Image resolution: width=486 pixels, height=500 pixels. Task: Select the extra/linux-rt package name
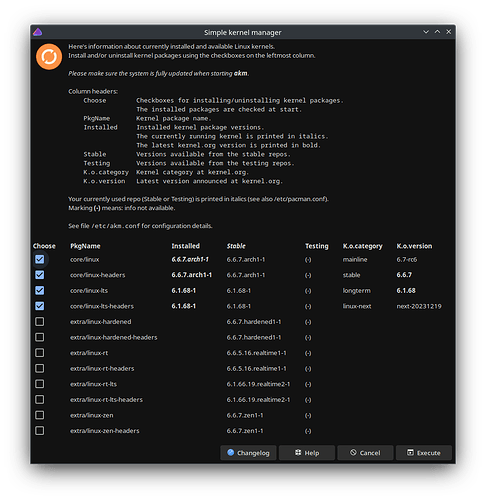coord(89,353)
